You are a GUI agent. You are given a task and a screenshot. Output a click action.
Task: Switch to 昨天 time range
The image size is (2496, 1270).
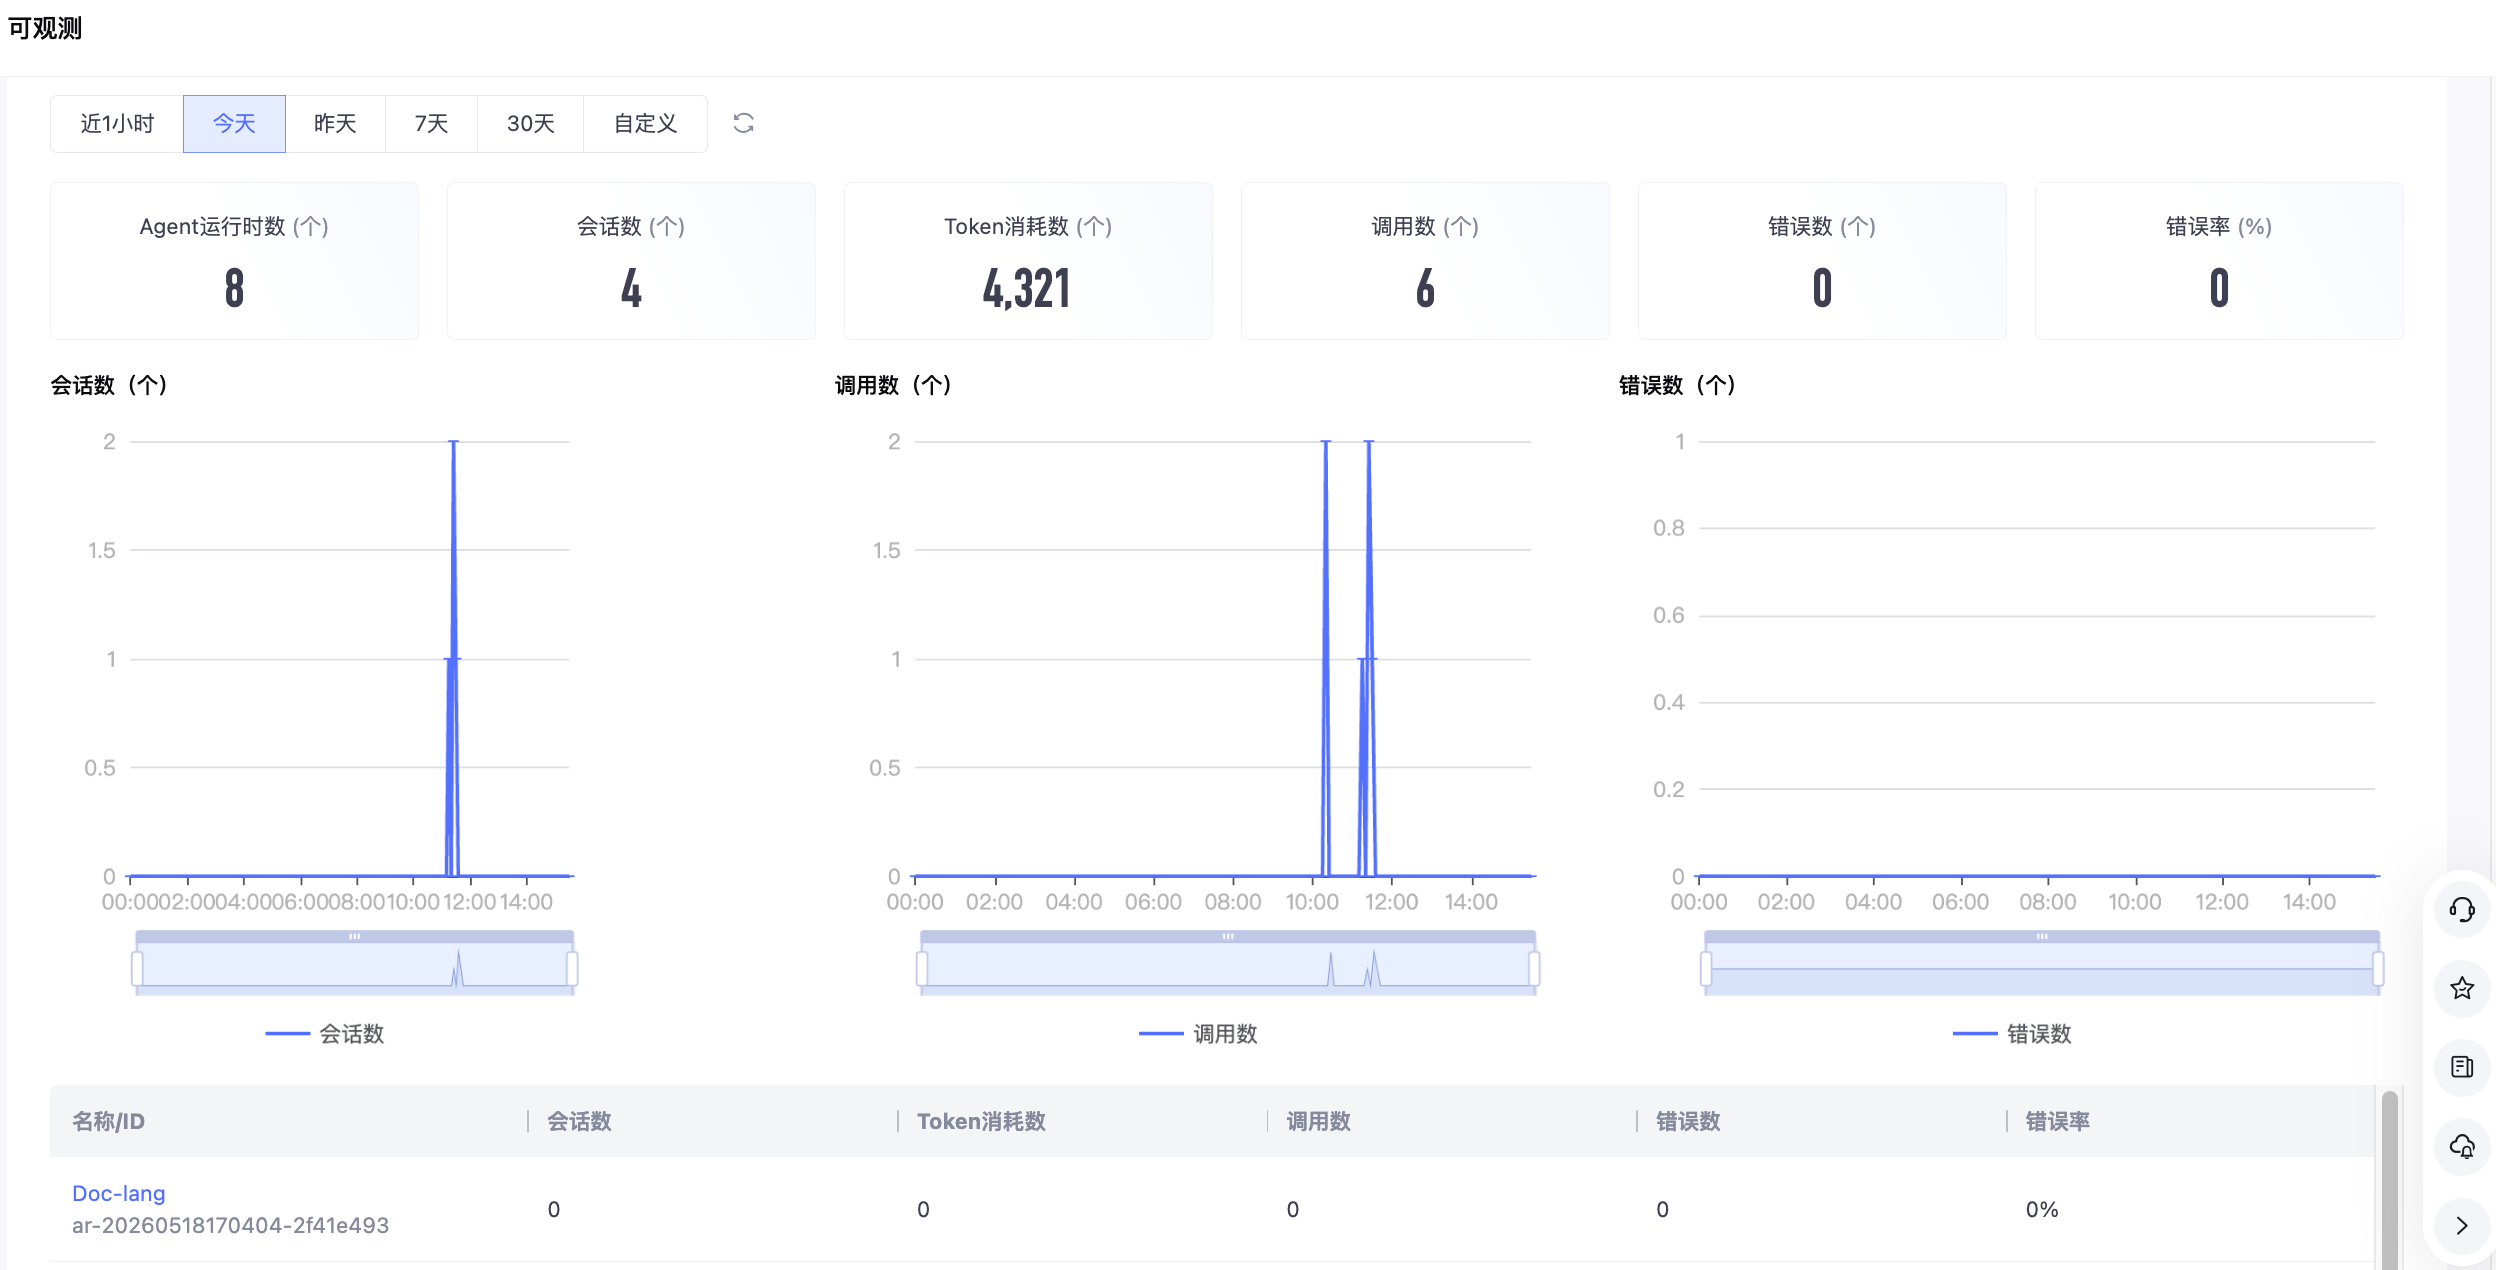coord(335,124)
